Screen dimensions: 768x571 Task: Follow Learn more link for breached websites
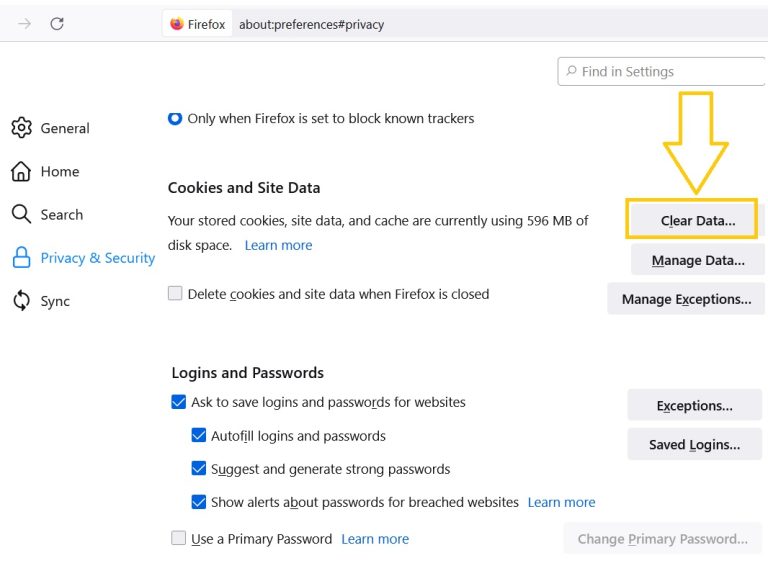561,502
